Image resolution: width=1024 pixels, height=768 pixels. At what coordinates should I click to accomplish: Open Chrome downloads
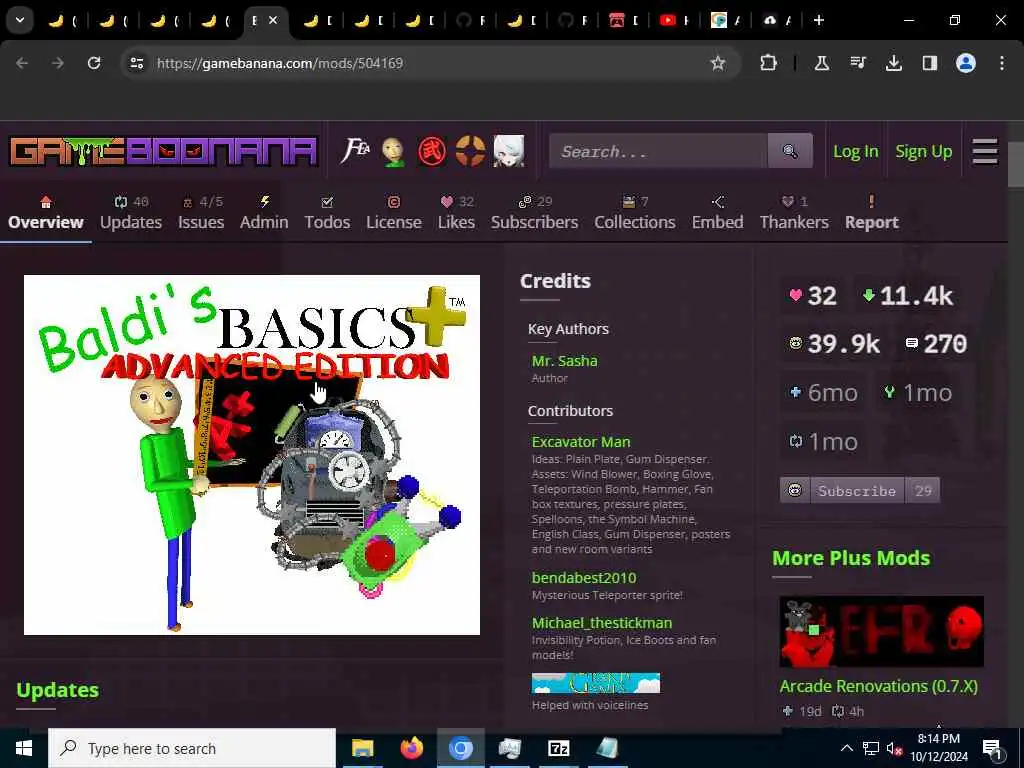pos(893,63)
